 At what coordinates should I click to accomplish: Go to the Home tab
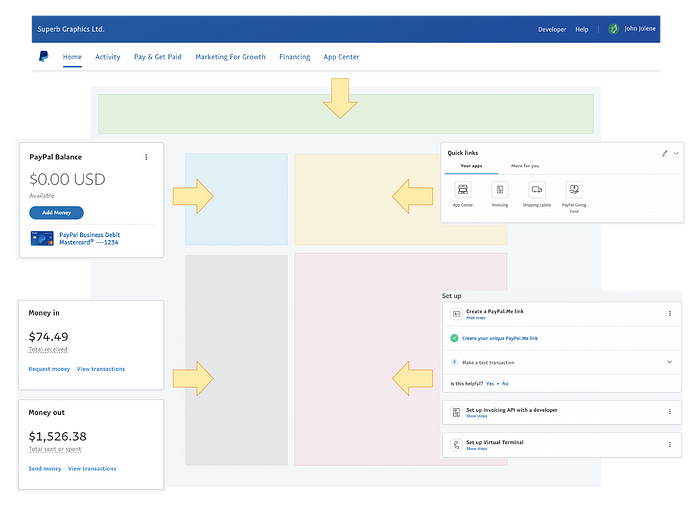coord(72,57)
